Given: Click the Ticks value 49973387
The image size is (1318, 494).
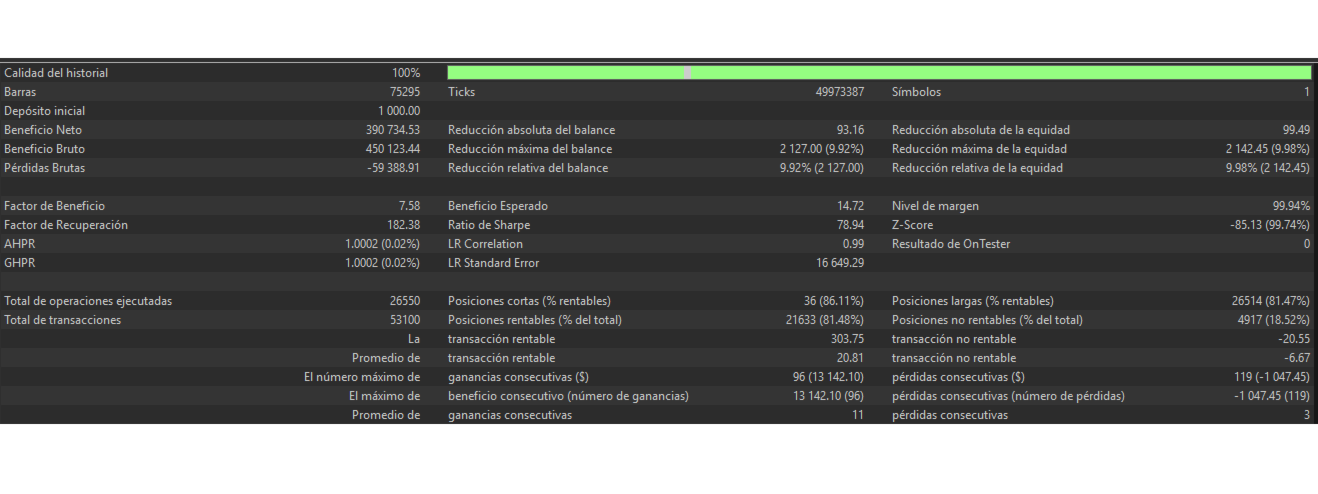Looking at the screenshot, I should click(840, 92).
